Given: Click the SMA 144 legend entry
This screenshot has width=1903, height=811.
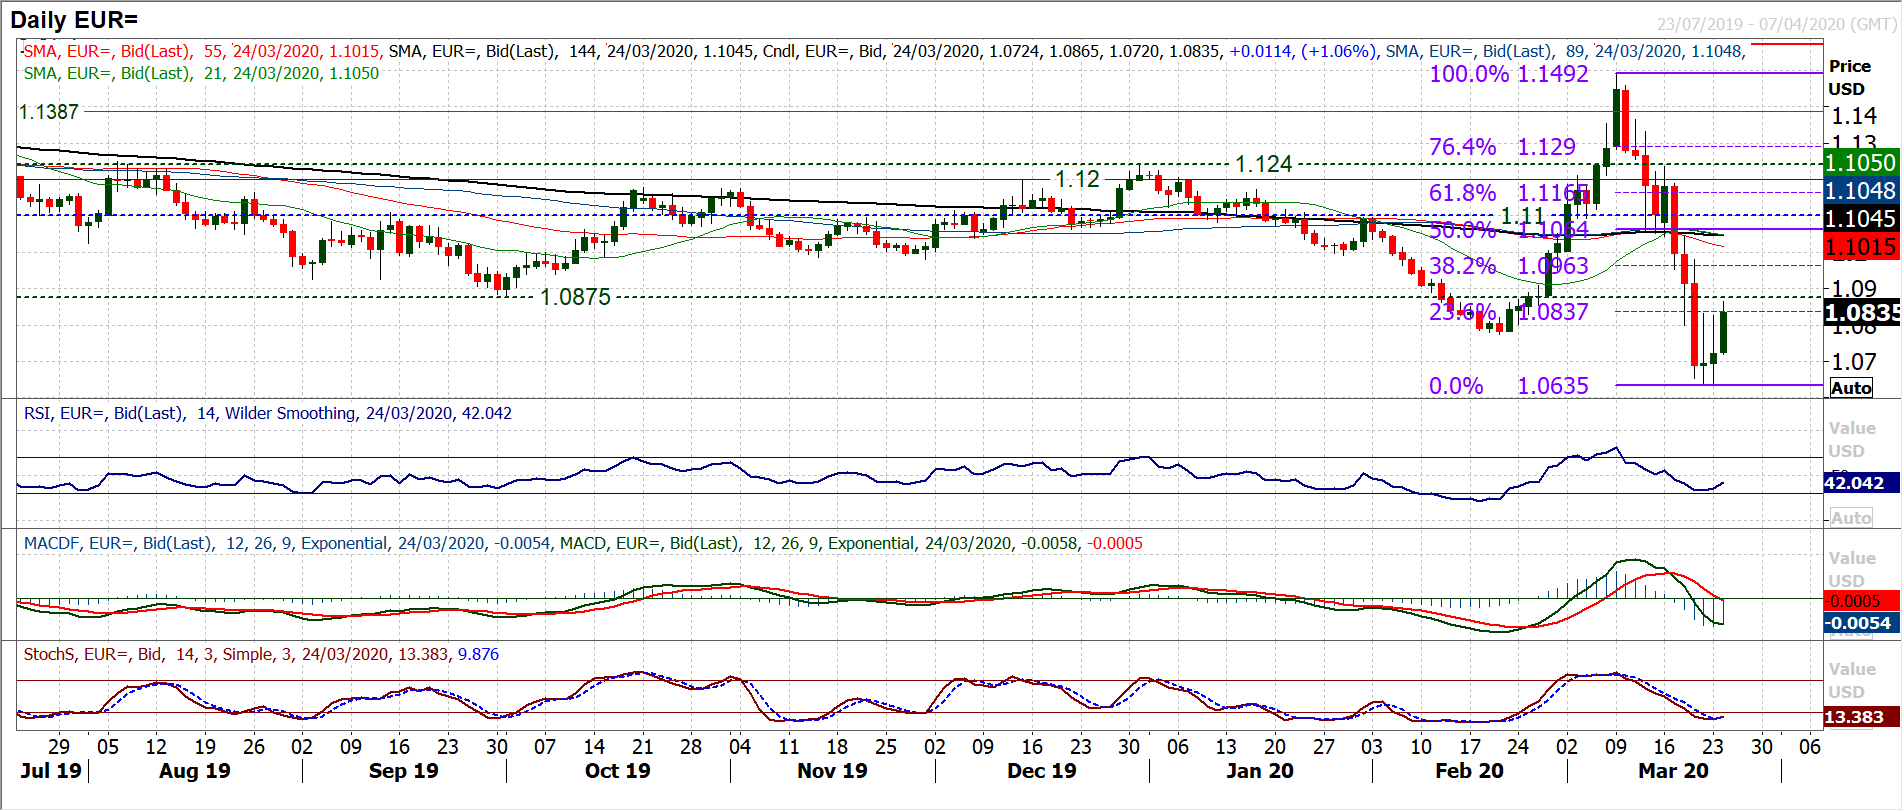Looking at the screenshot, I should pyautogui.click(x=572, y=51).
